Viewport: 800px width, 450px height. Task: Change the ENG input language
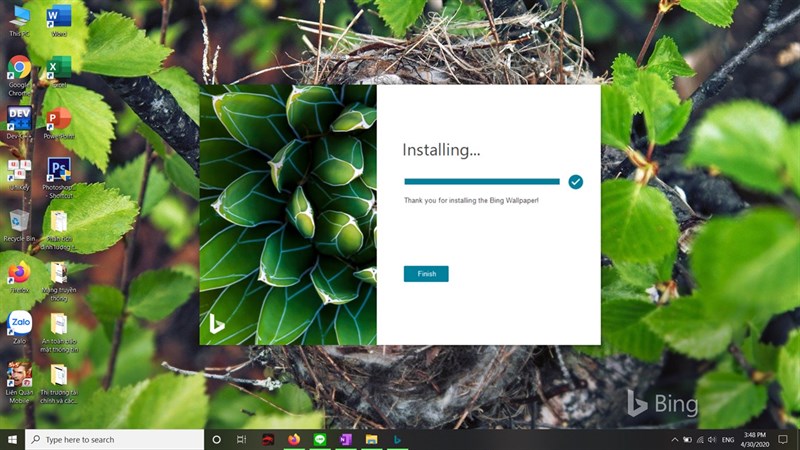click(728, 439)
